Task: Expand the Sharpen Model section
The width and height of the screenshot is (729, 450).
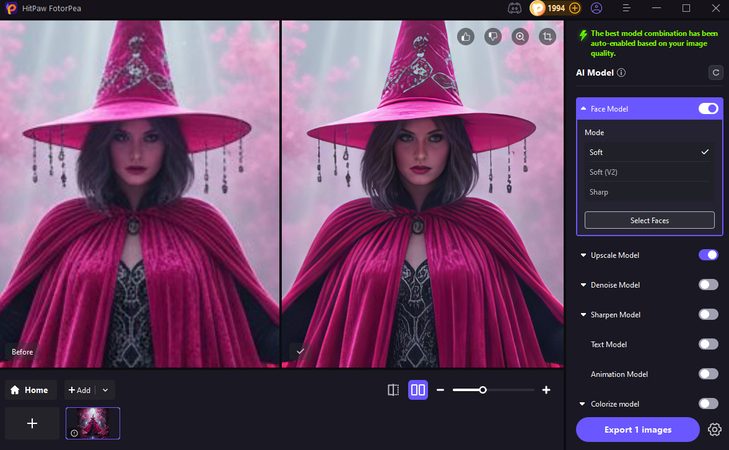Action: coord(583,314)
